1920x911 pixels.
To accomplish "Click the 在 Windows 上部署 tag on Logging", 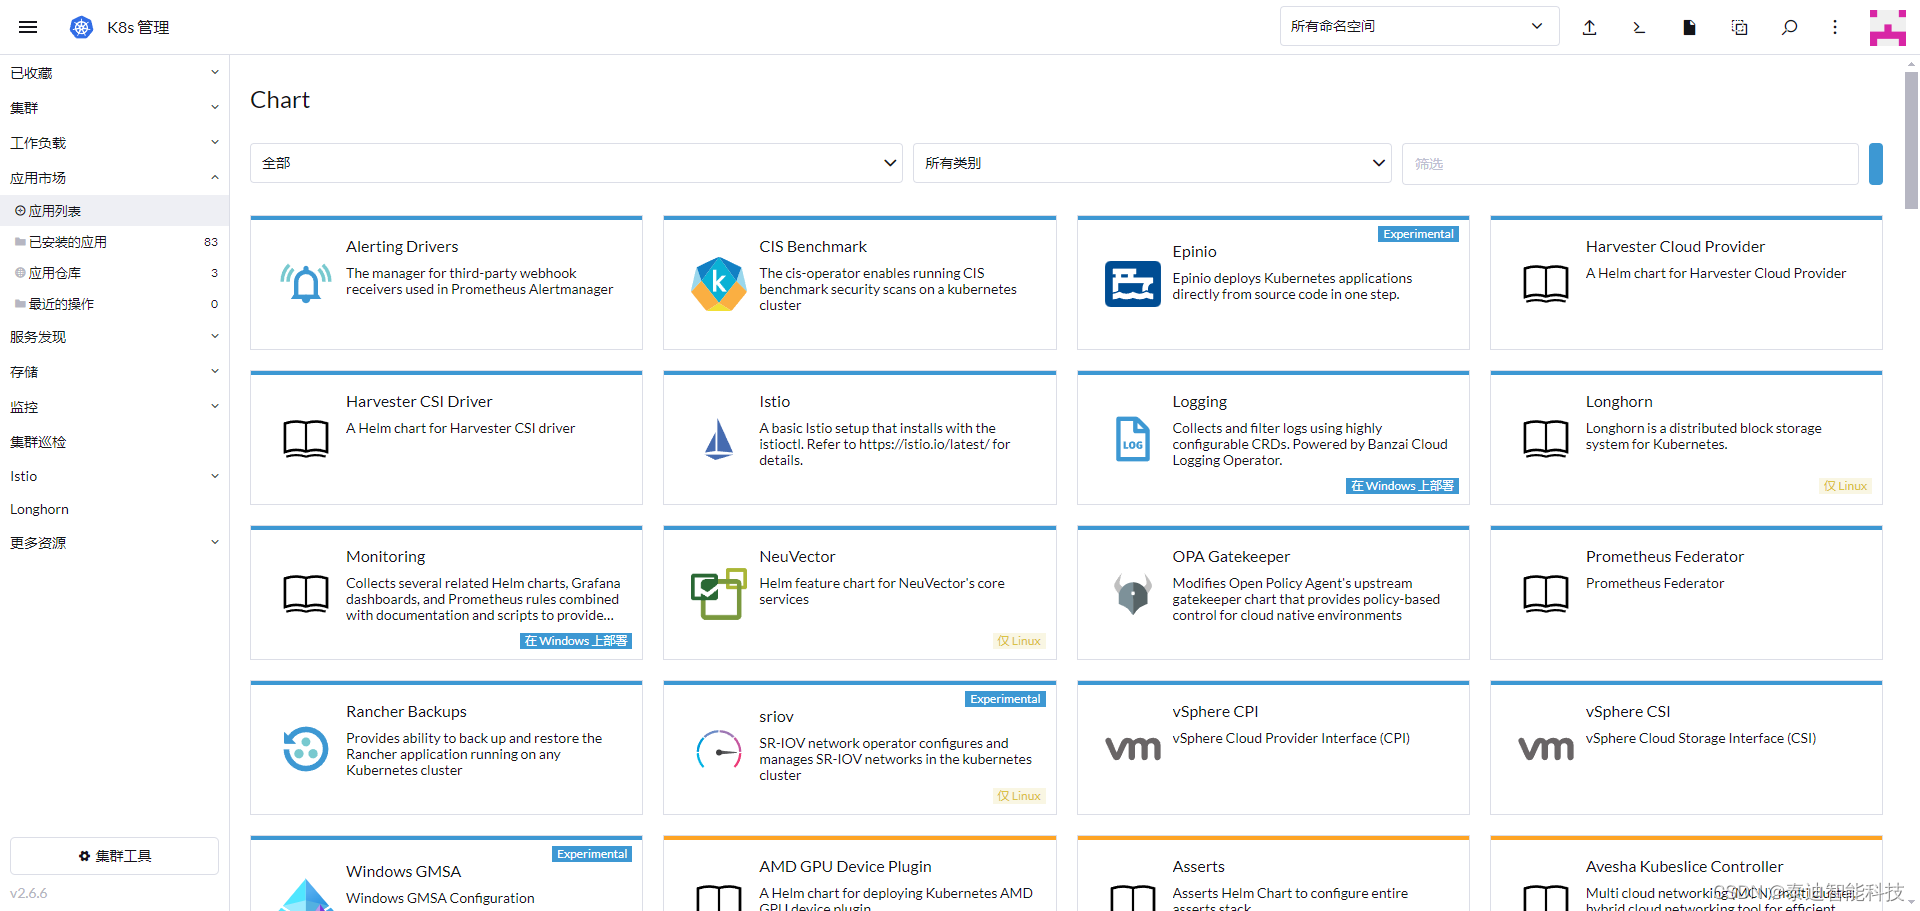I will coord(1402,486).
